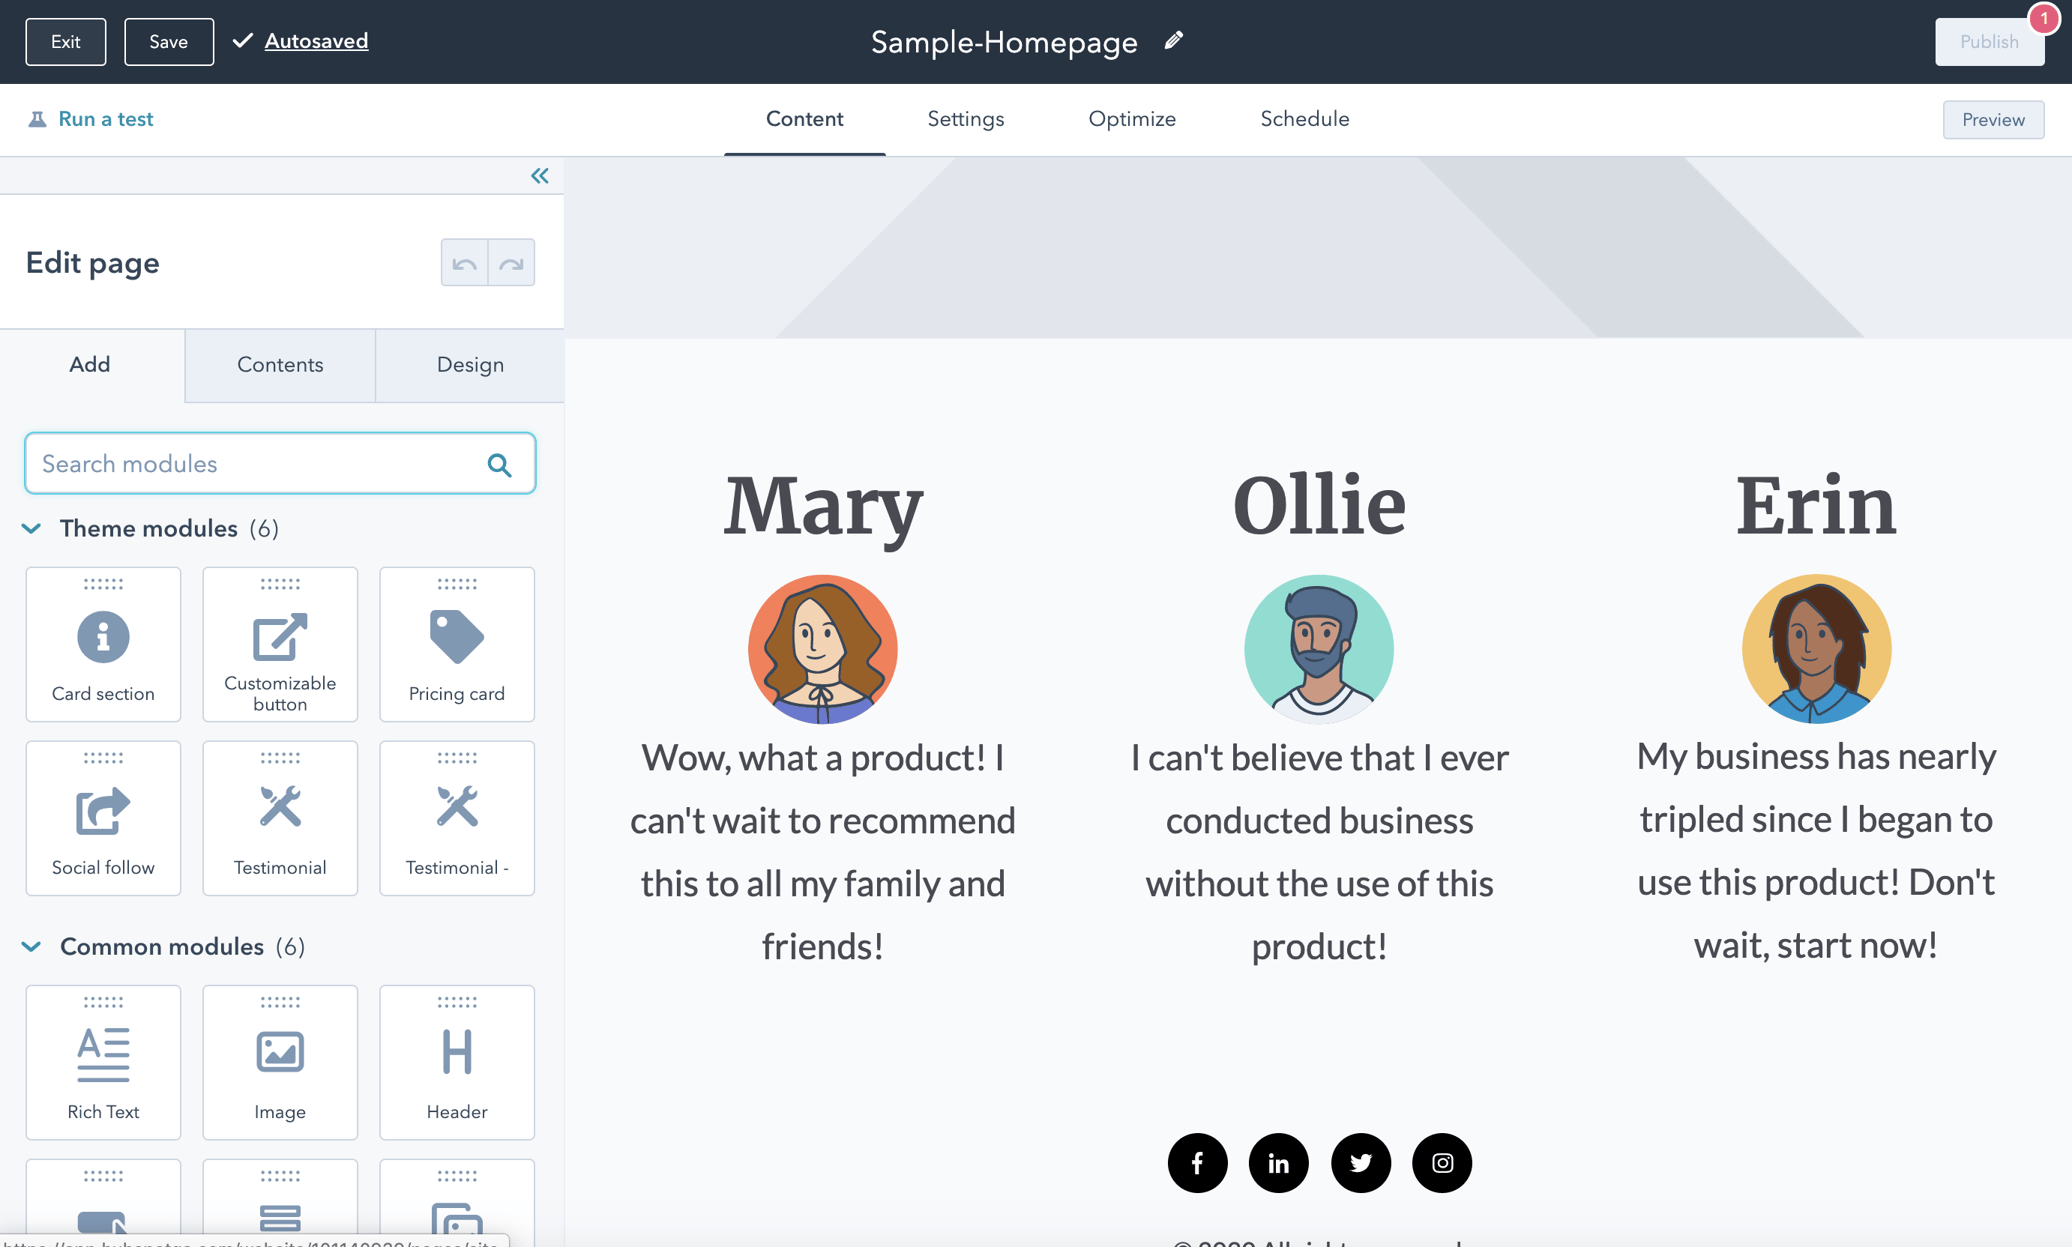Select the Social follow module
This screenshot has height=1247, width=2072.
tap(103, 818)
